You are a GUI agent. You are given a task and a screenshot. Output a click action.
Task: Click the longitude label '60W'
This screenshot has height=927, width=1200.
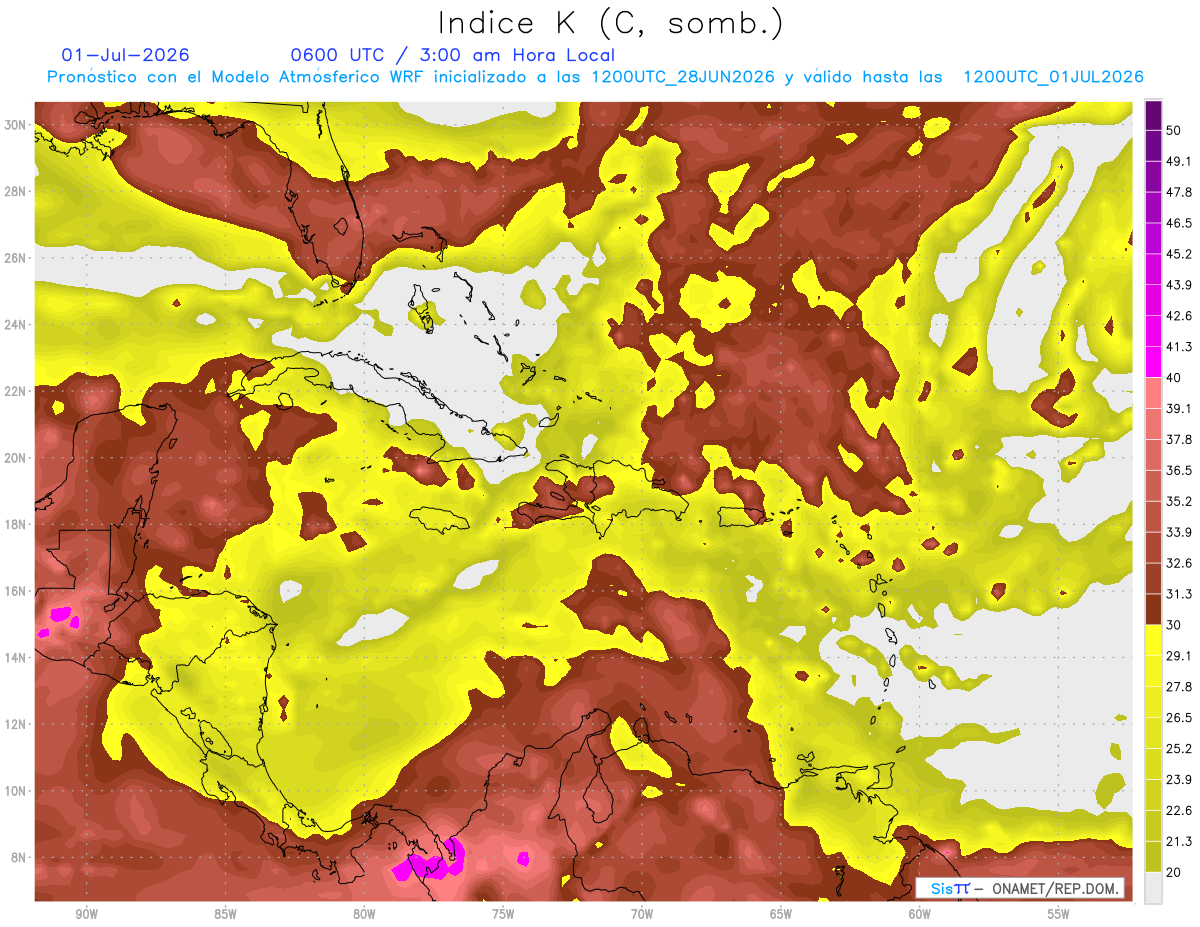pos(920,915)
